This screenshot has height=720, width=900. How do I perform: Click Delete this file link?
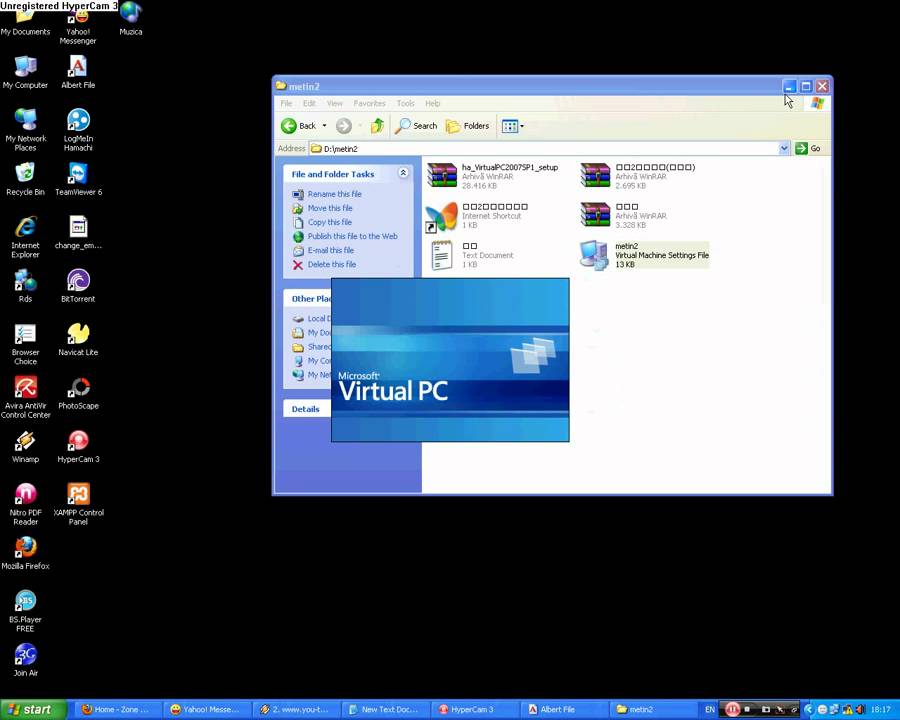click(332, 264)
